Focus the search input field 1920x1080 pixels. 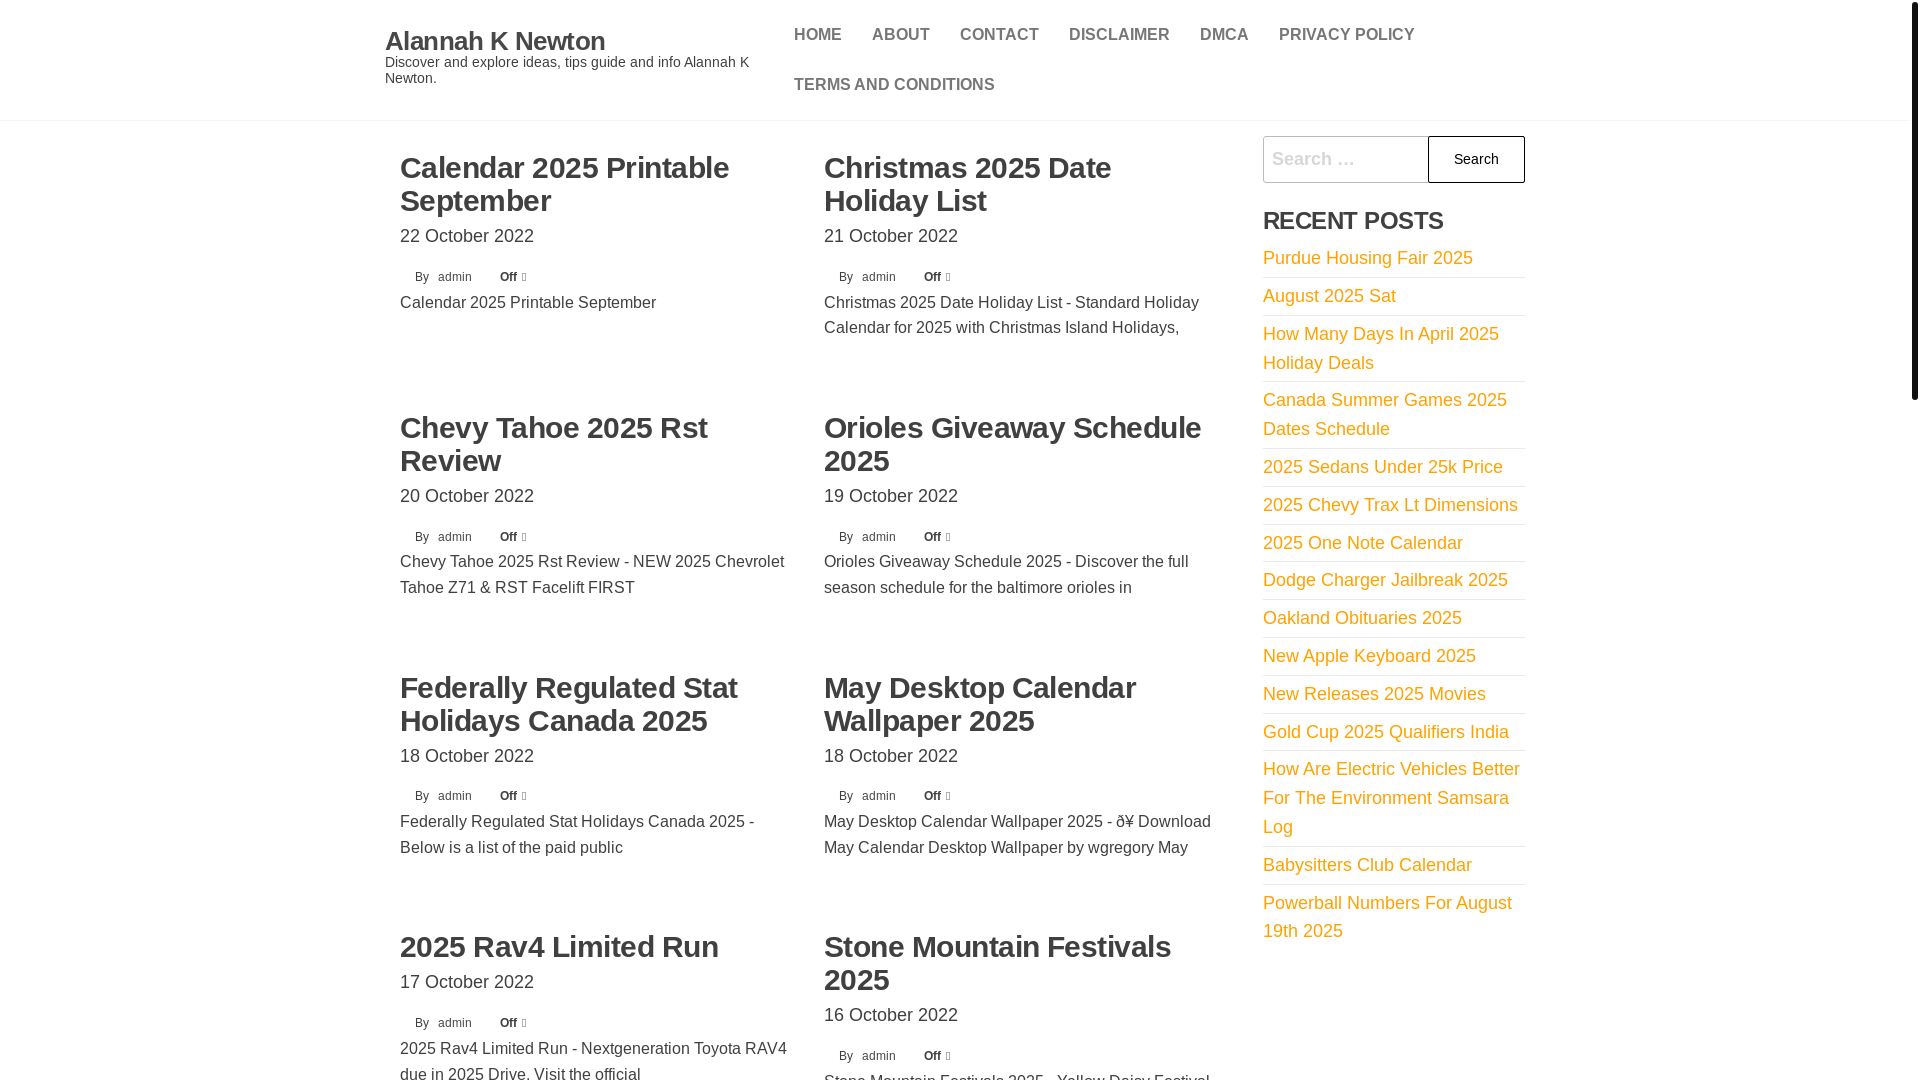(x=1345, y=159)
